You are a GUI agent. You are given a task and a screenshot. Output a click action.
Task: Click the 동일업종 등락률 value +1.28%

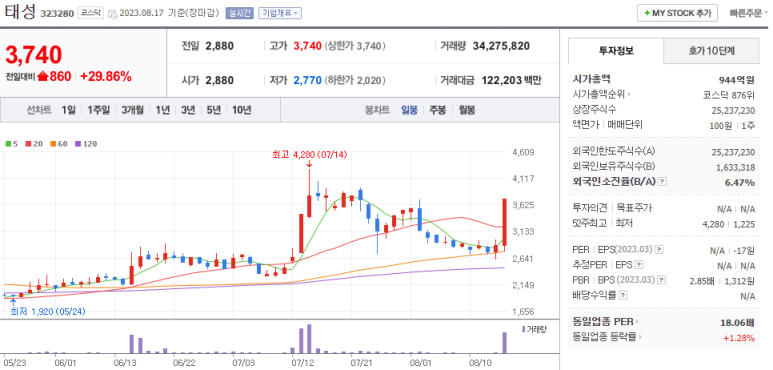(x=738, y=338)
